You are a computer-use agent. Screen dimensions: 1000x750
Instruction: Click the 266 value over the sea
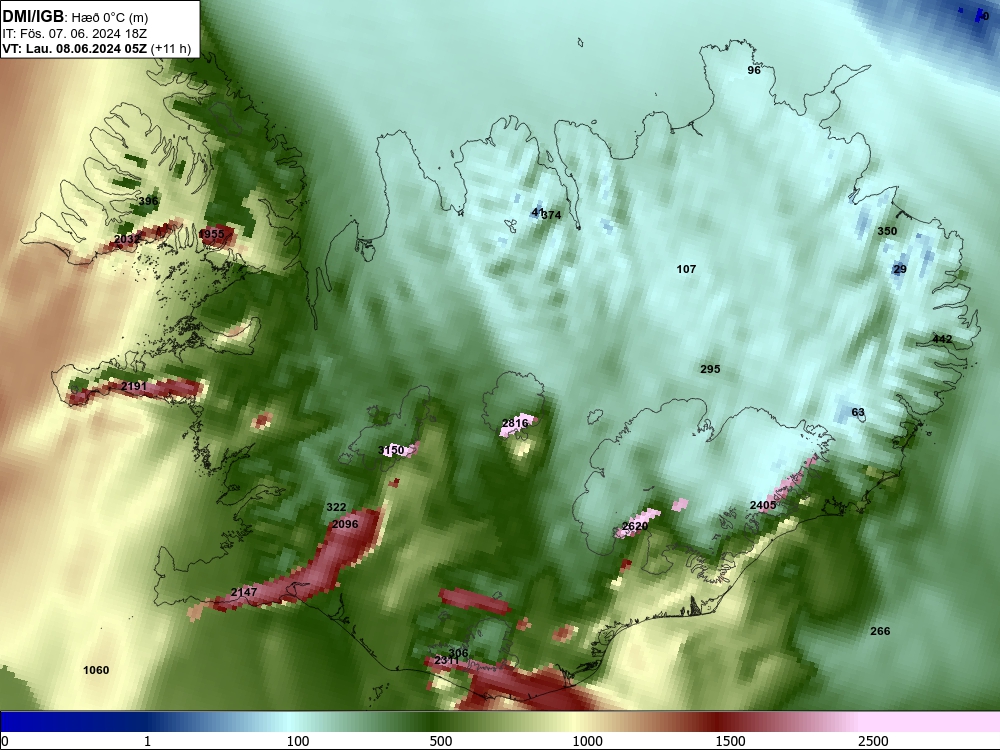point(880,631)
